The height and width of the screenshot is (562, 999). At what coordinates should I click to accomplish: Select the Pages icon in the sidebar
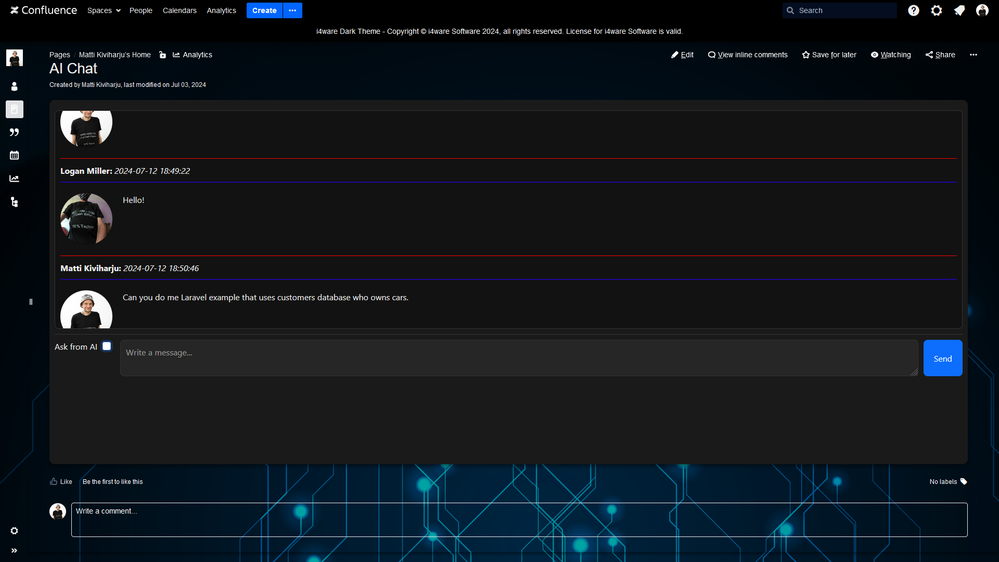pyautogui.click(x=14, y=109)
